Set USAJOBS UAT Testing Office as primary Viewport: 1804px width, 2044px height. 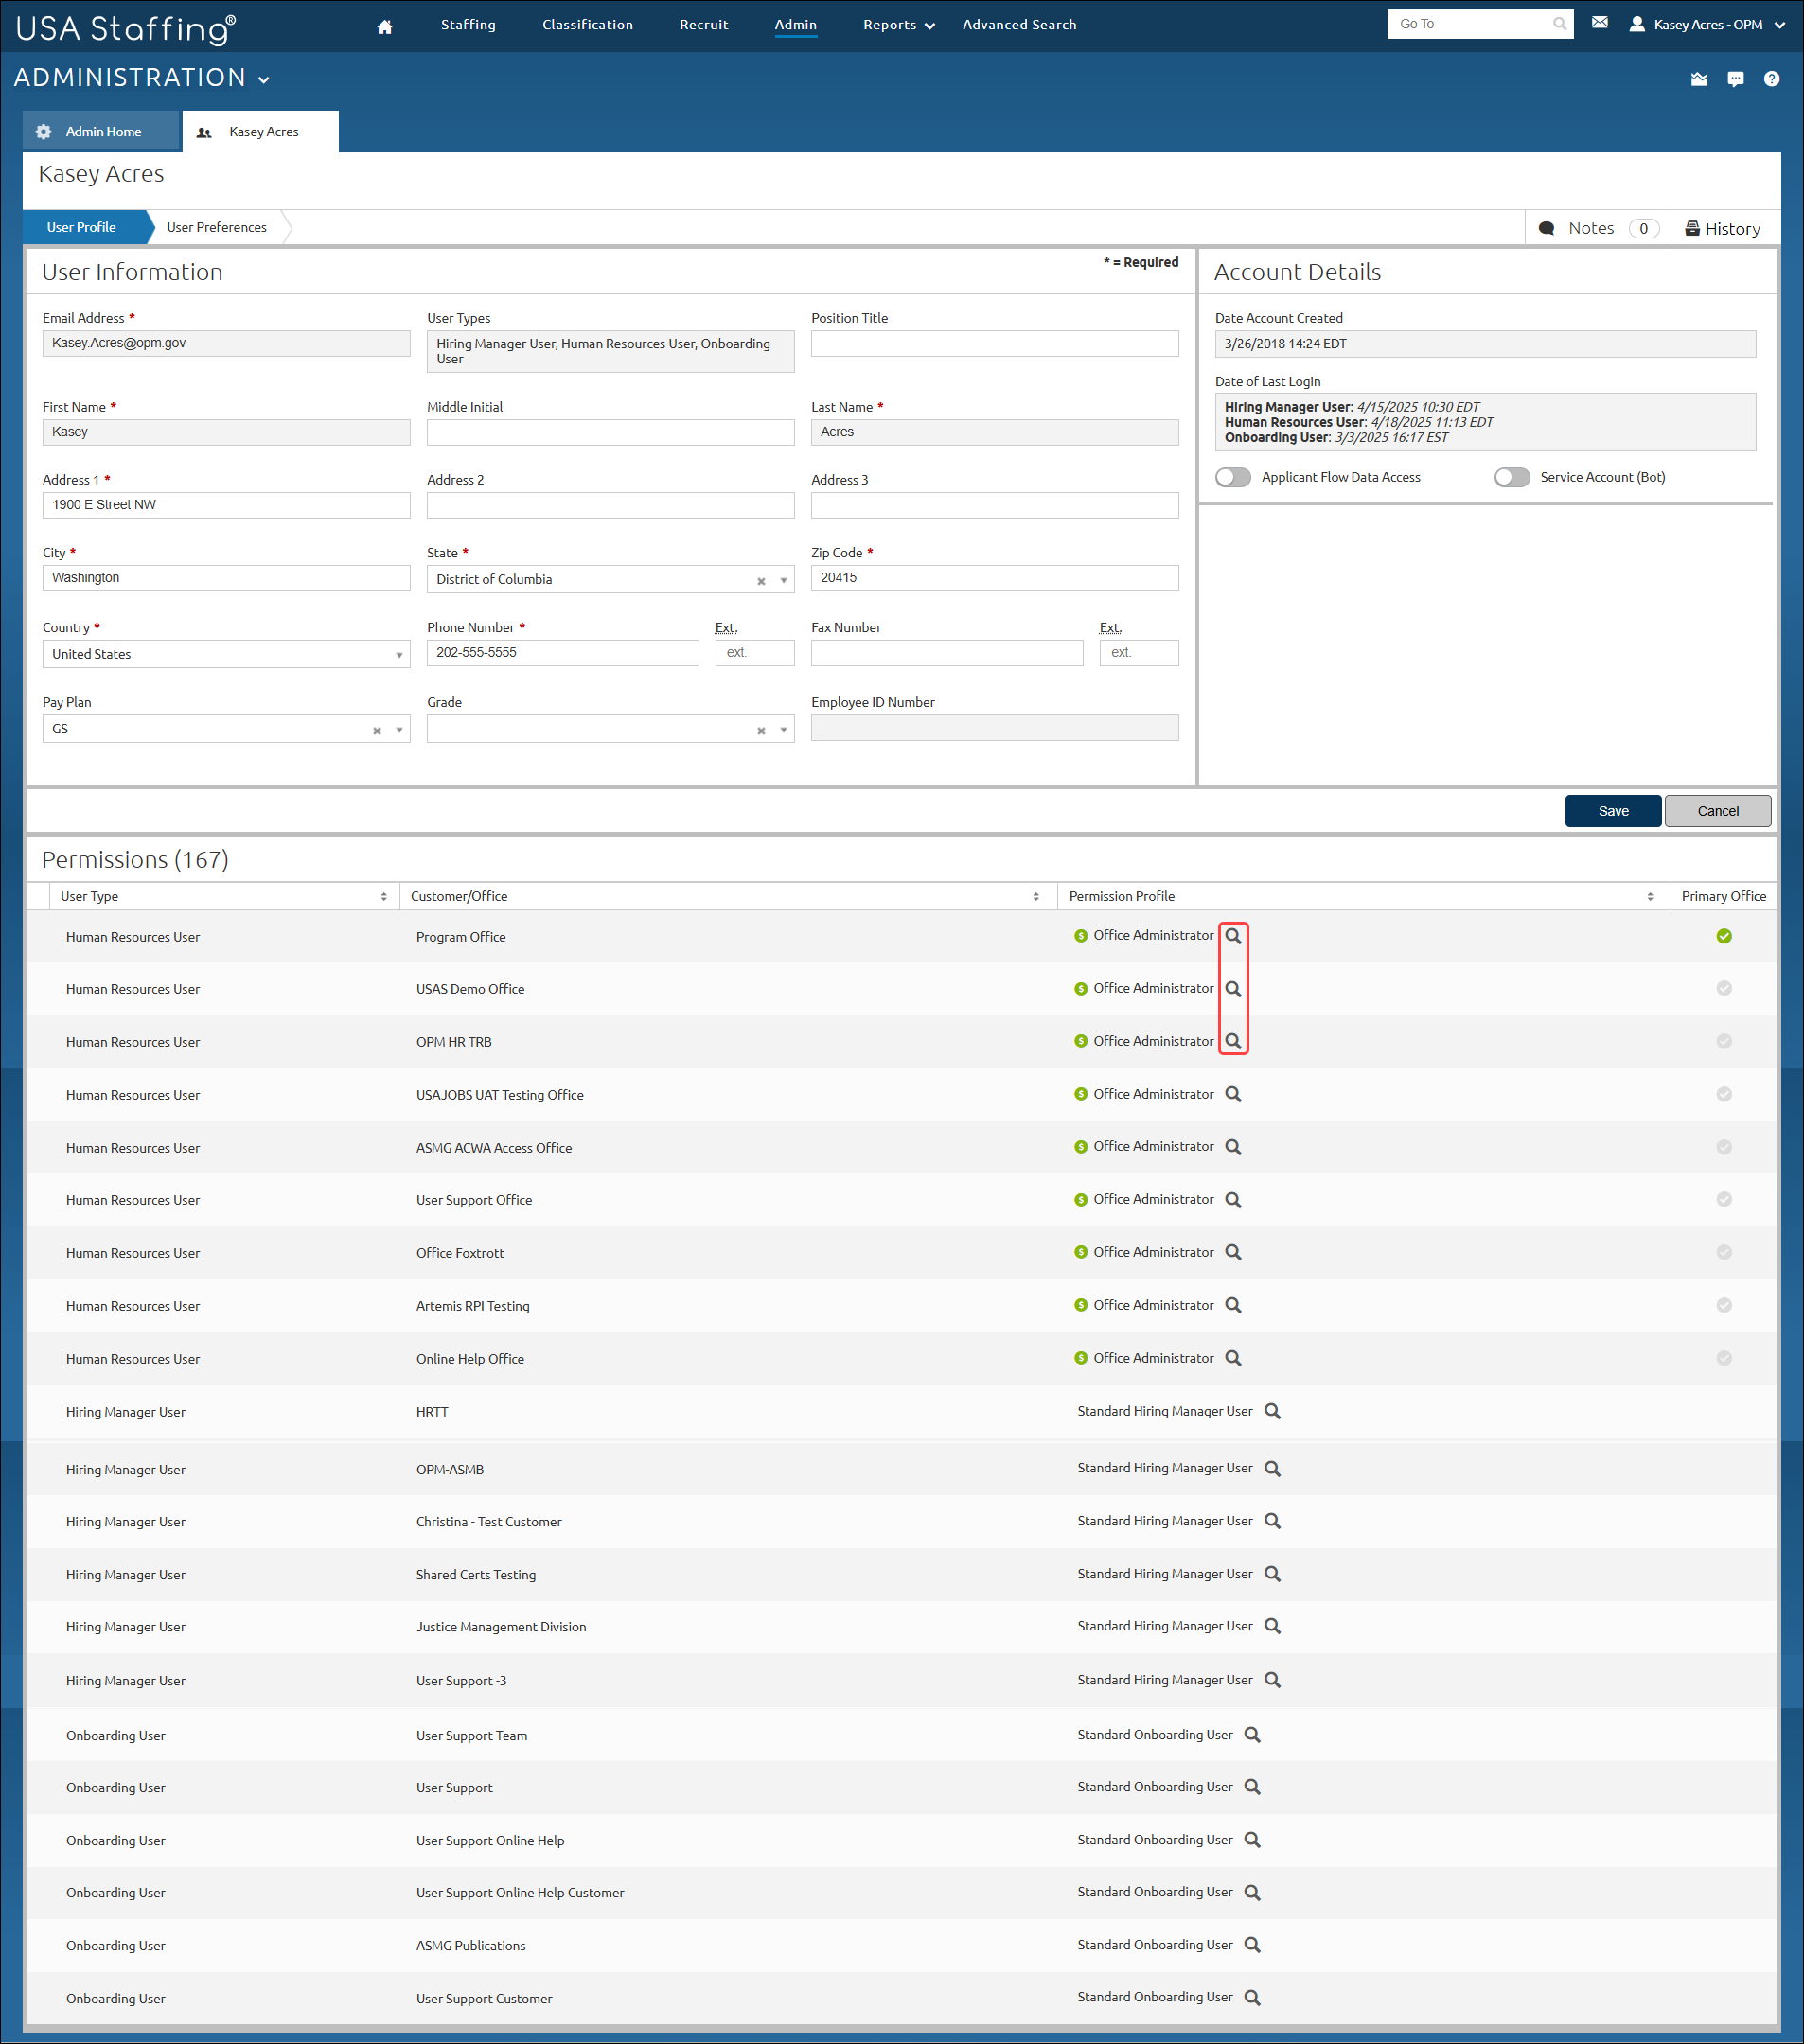1724,1094
